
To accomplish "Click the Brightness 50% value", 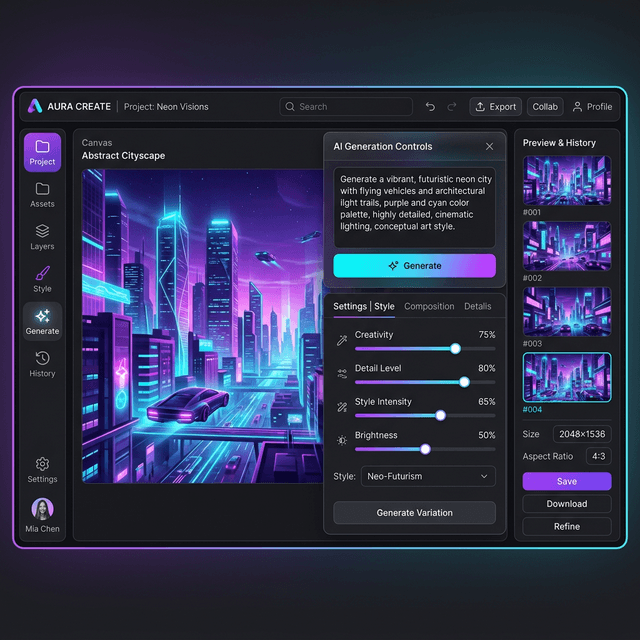I will (x=487, y=435).
